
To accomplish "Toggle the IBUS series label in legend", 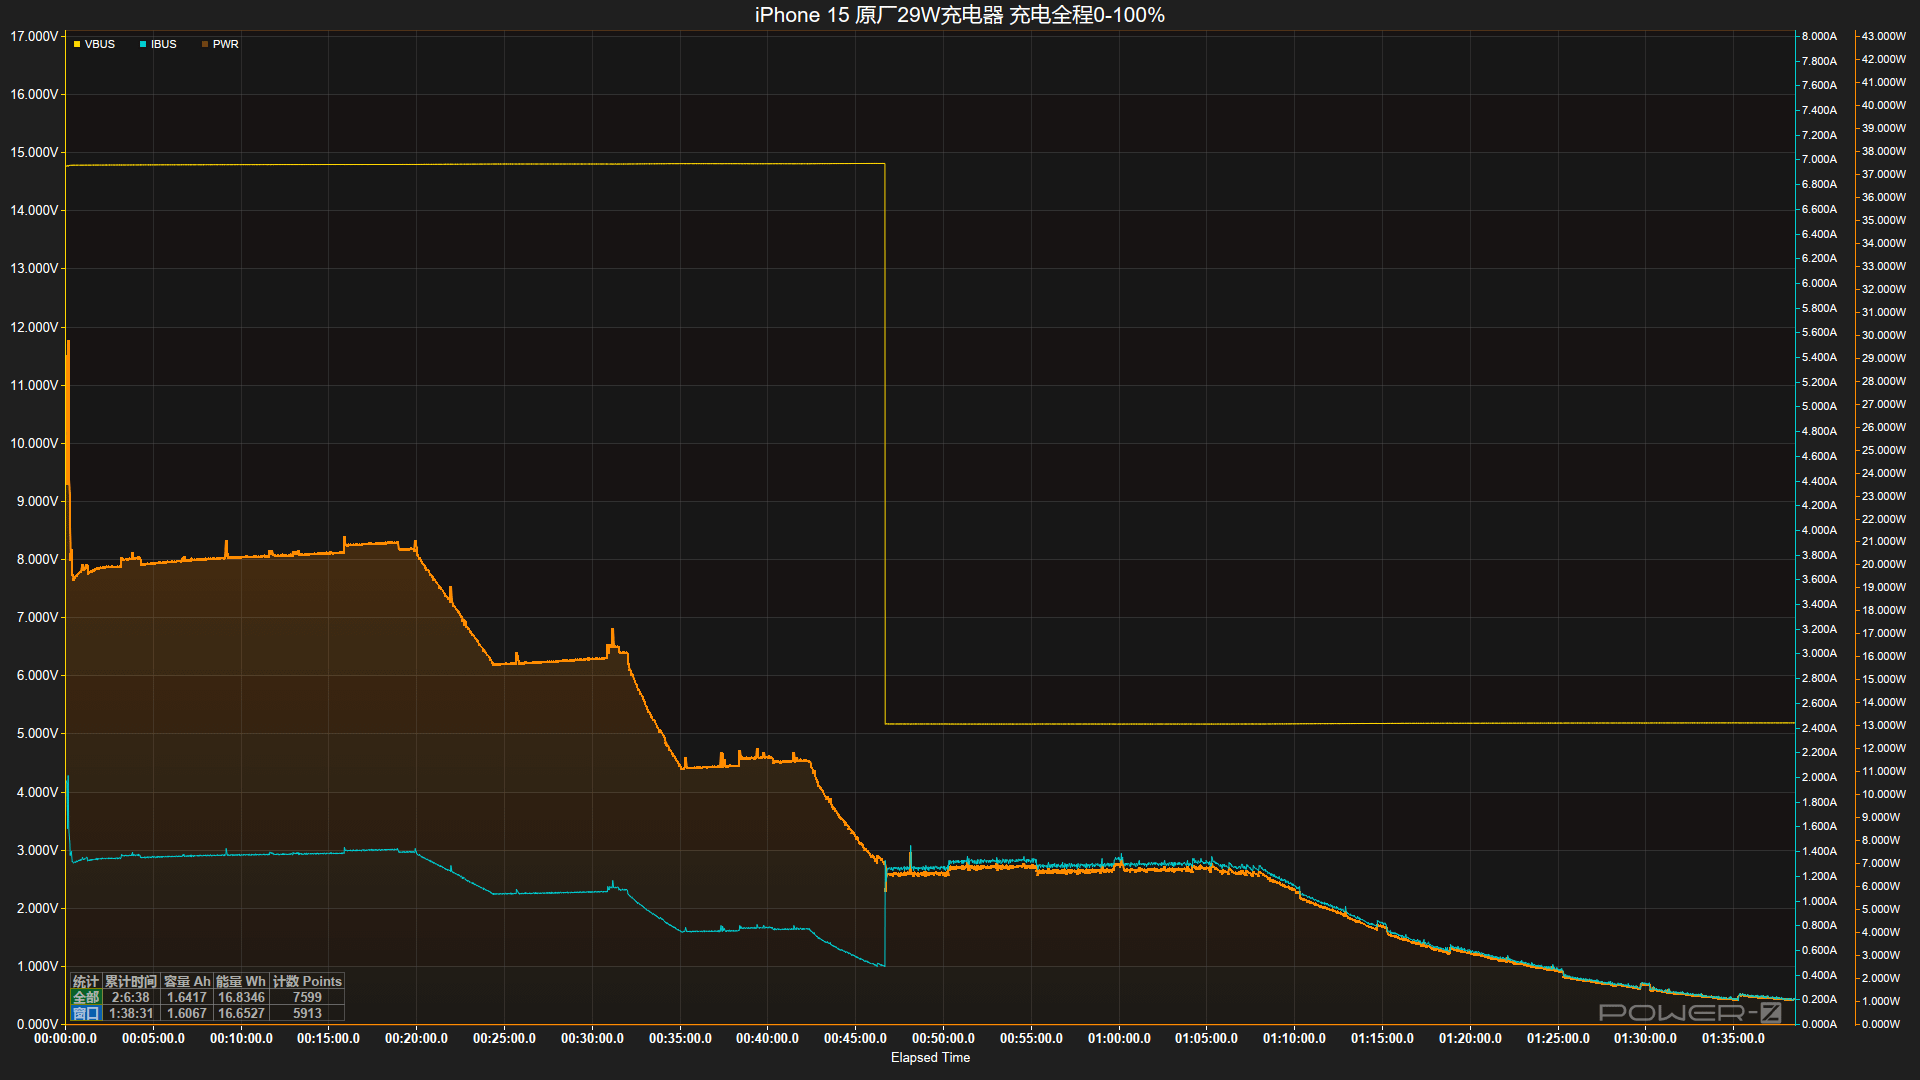I will click(x=164, y=44).
